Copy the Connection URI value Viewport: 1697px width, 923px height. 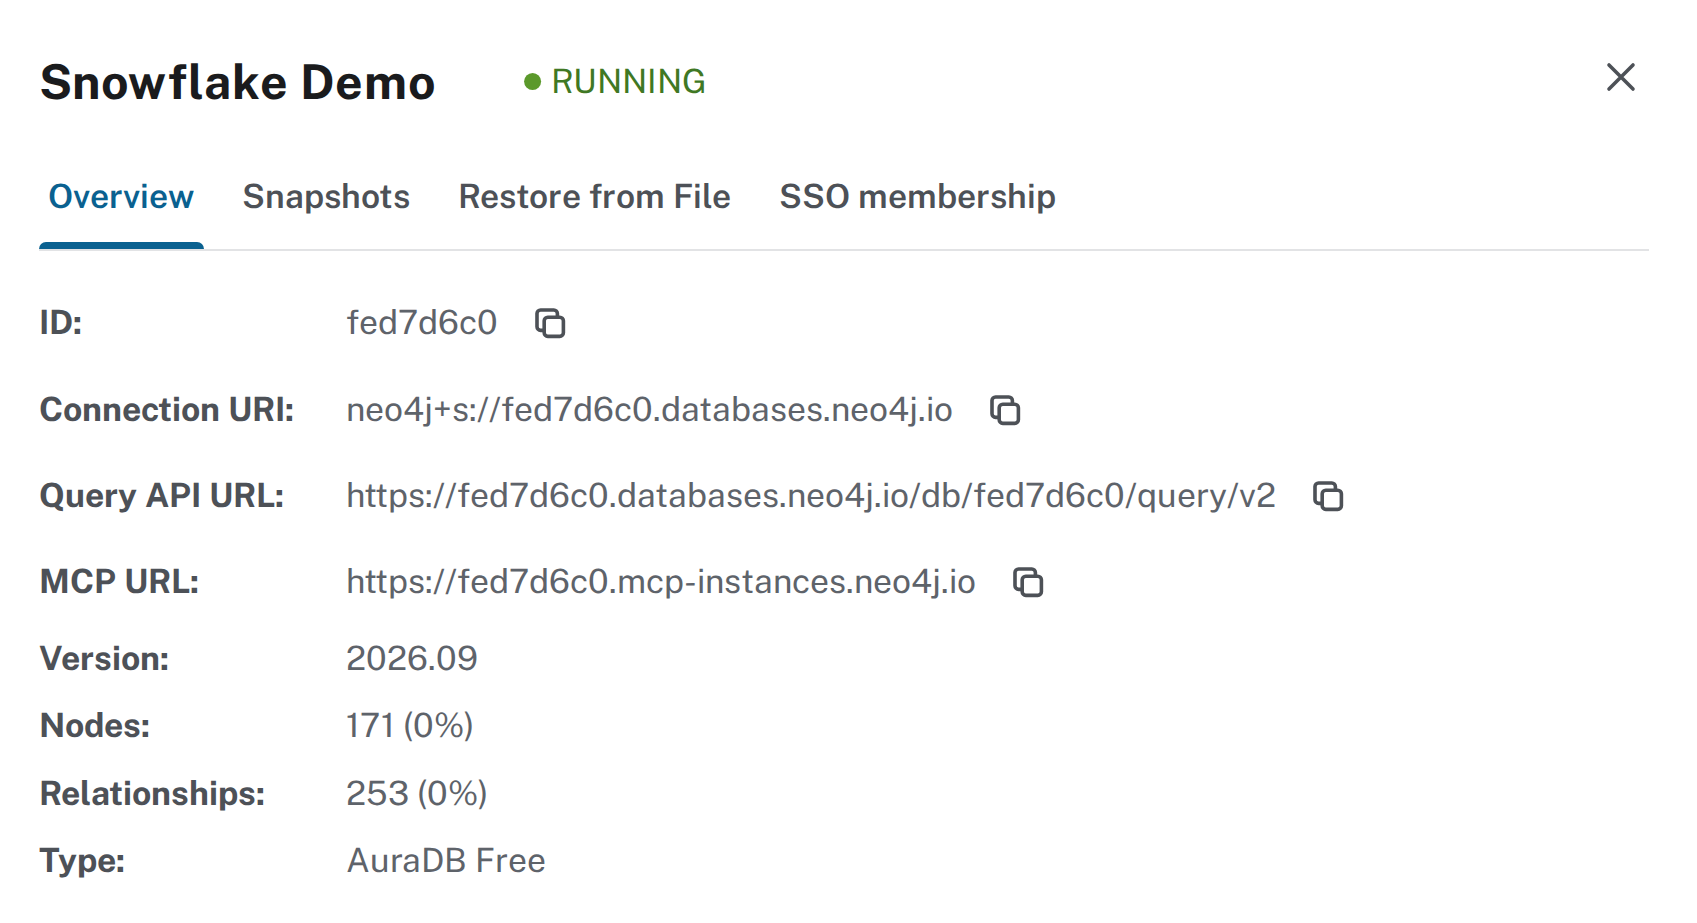(1005, 410)
